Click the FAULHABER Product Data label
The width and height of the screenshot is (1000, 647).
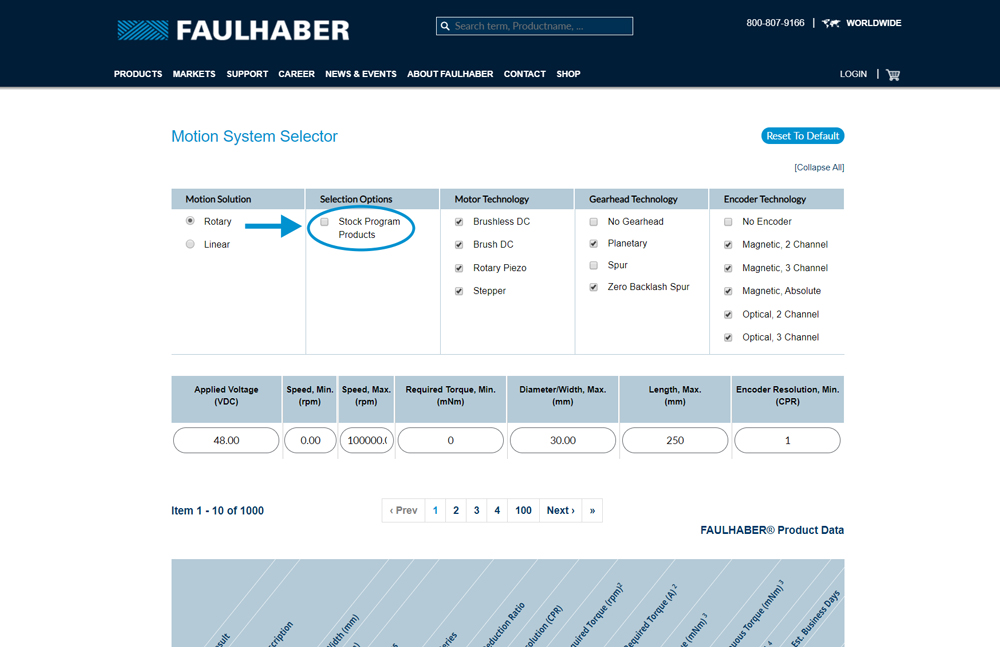pyautogui.click(x=772, y=530)
